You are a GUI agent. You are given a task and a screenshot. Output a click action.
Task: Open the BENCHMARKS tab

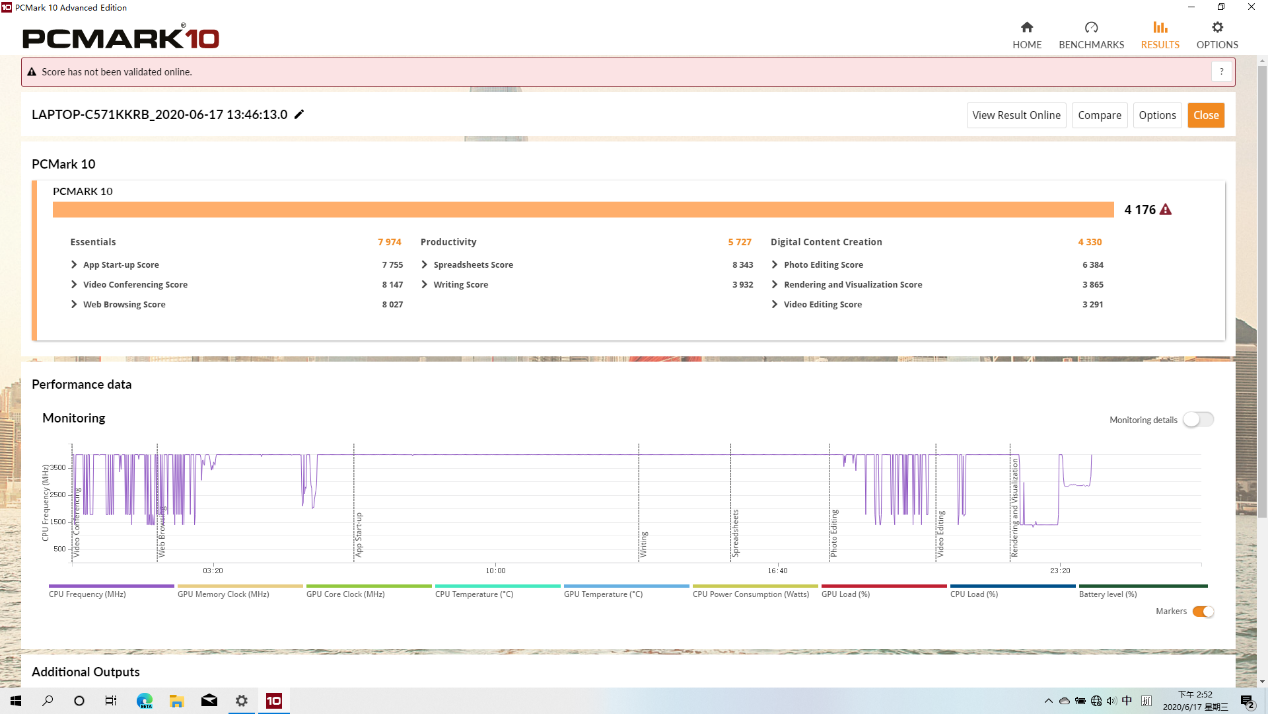[x=1091, y=35]
